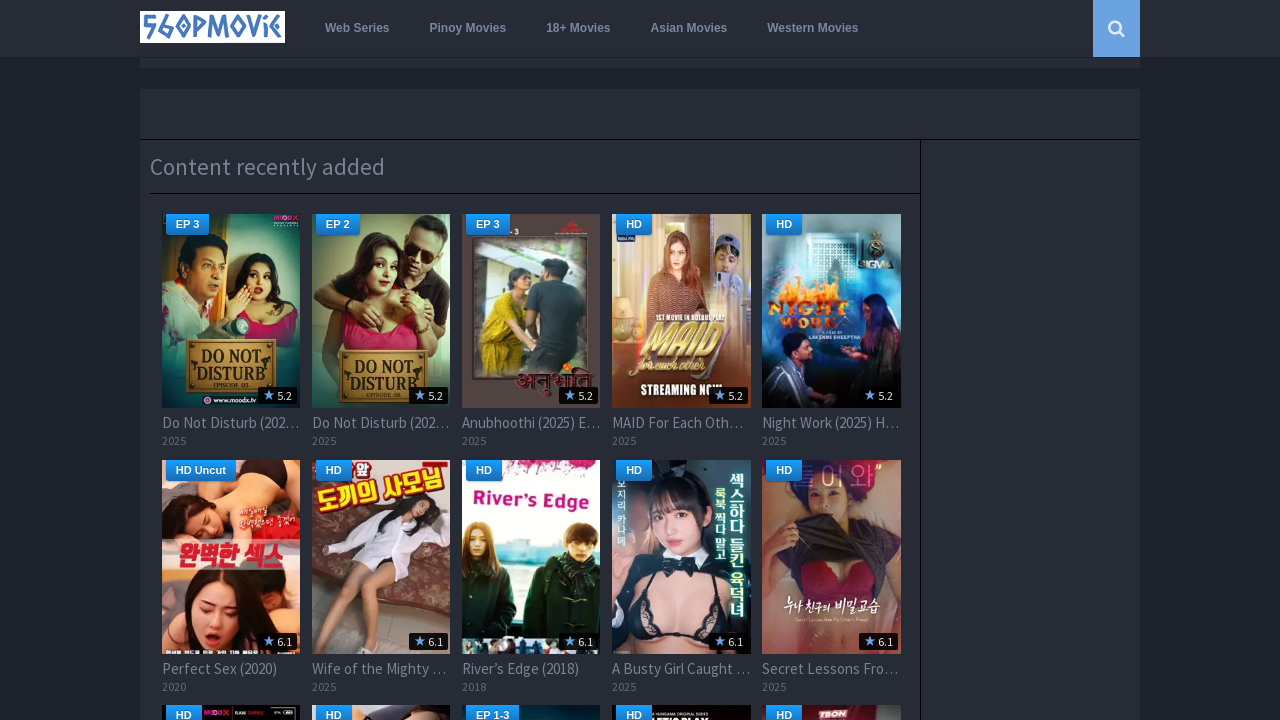Open the Web Series menu

click(357, 28)
